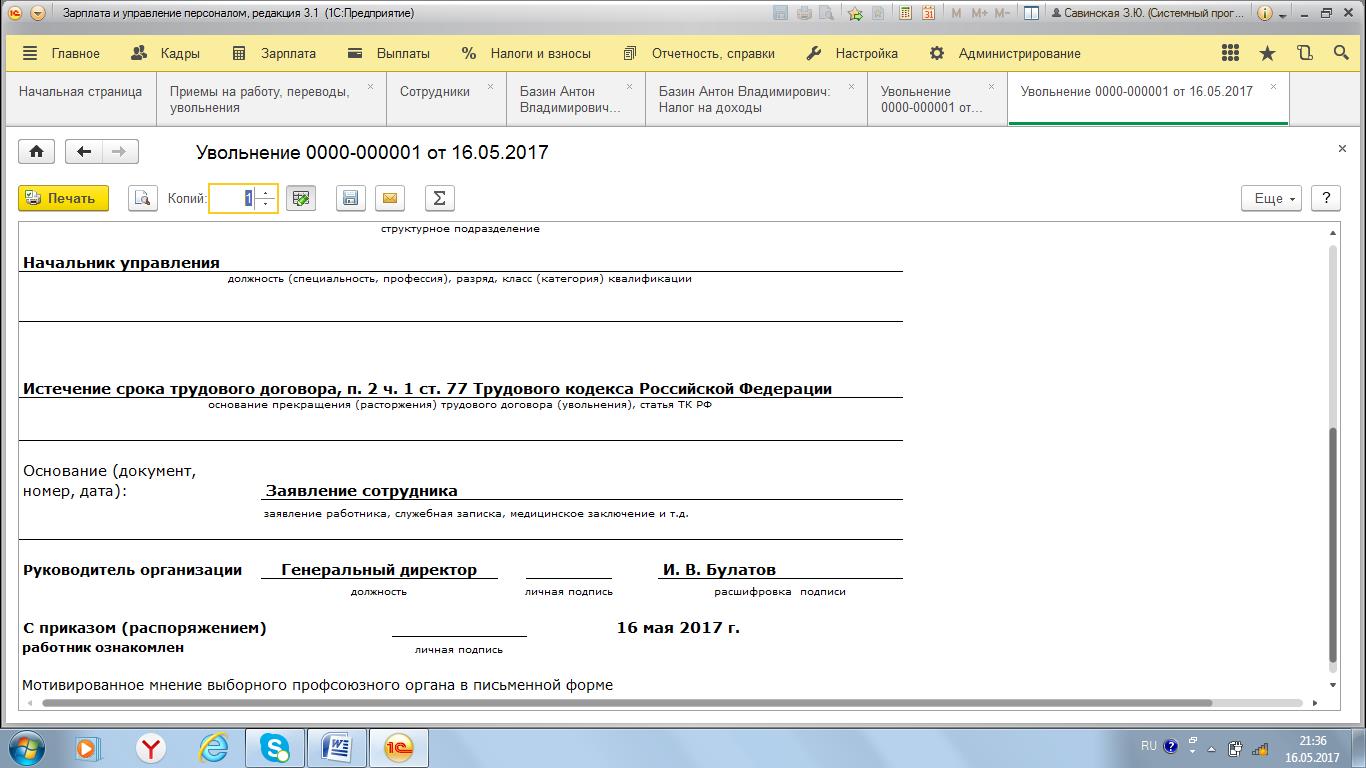Screen dimensions: 1366x768
Task: Send document by email envelope icon
Action: (x=390, y=198)
